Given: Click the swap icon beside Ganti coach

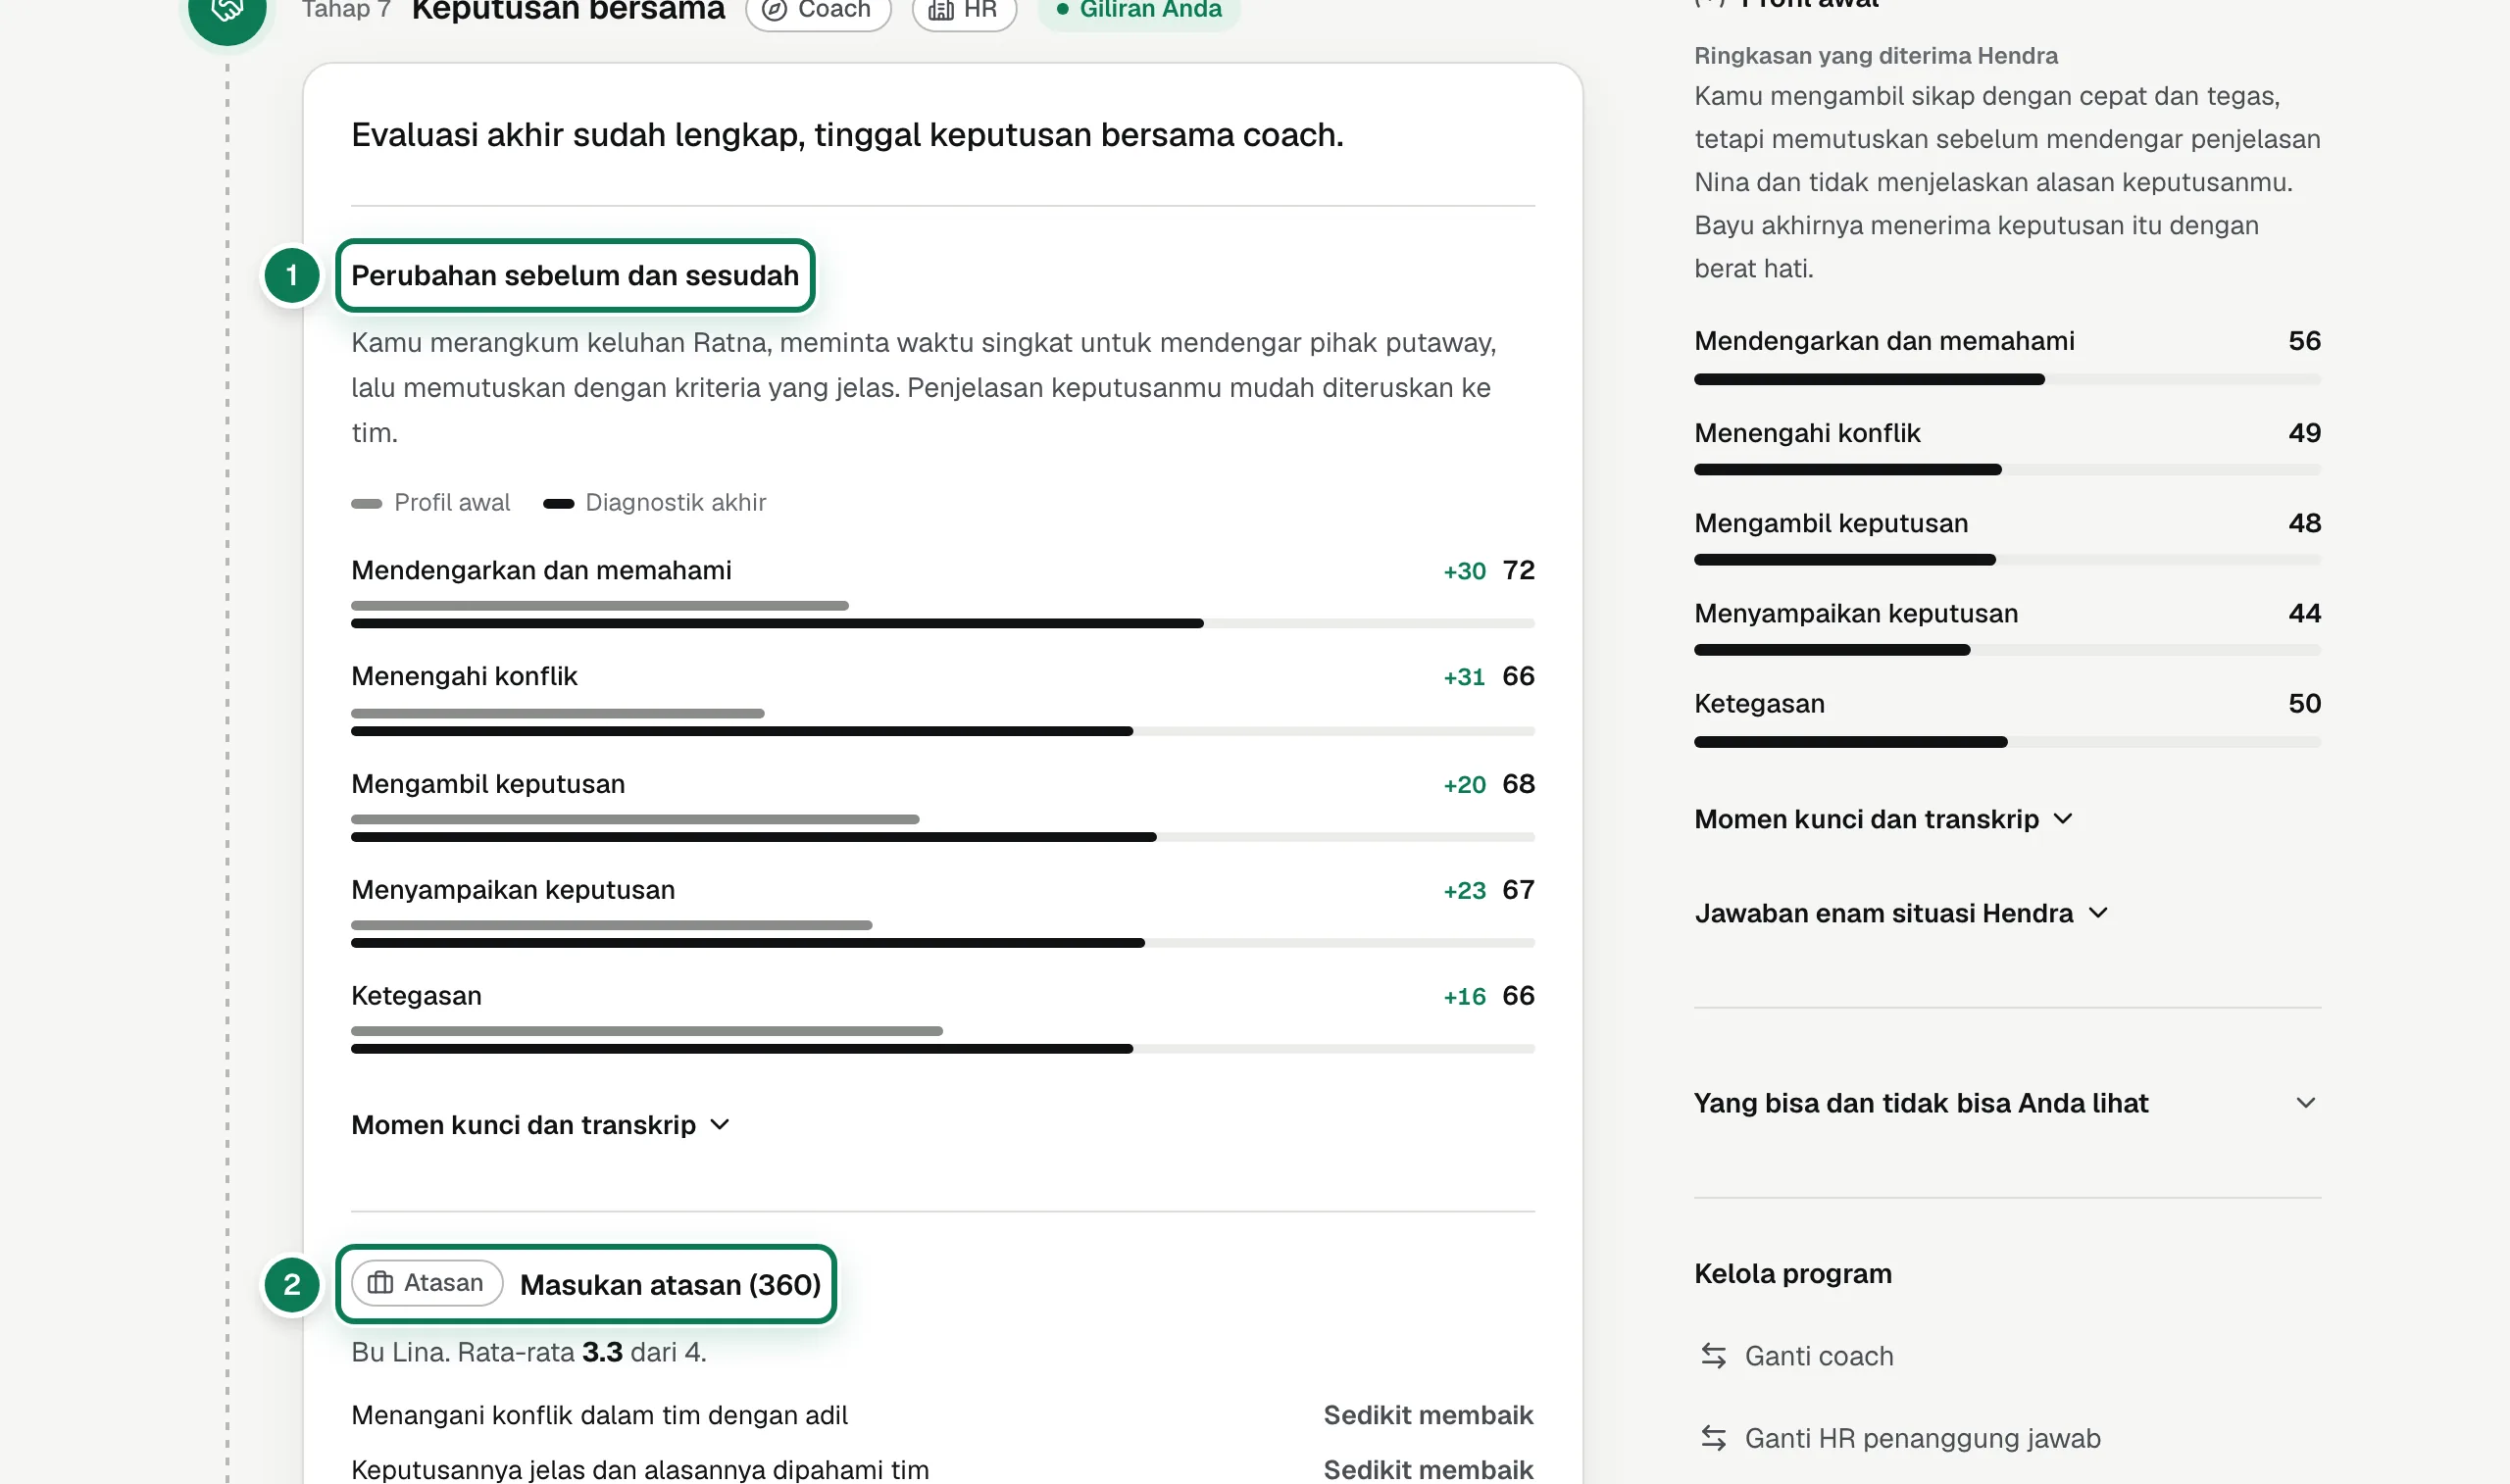Looking at the screenshot, I should [1714, 1356].
